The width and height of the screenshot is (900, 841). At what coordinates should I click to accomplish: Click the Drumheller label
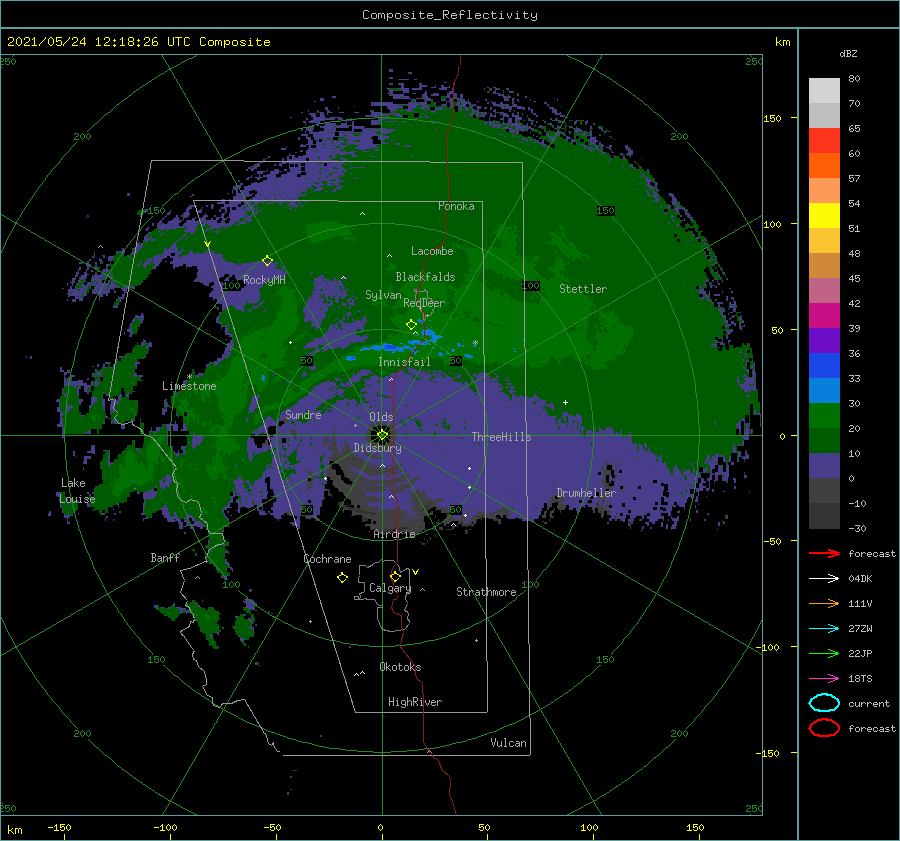[586, 493]
